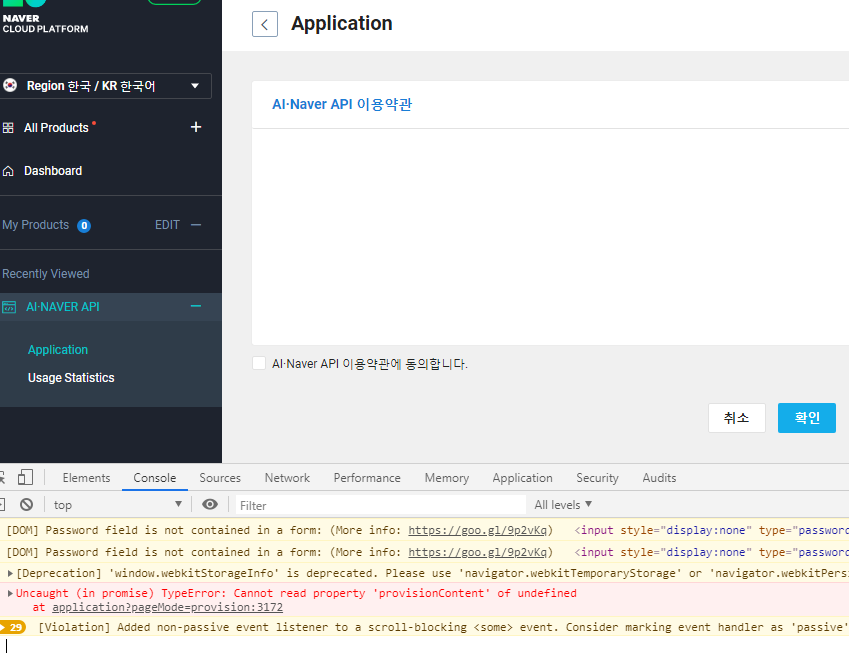Screen dimensions: 849x654
Task: Expand All Products with plus icon
Action: pyautogui.click(x=196, y=127)
